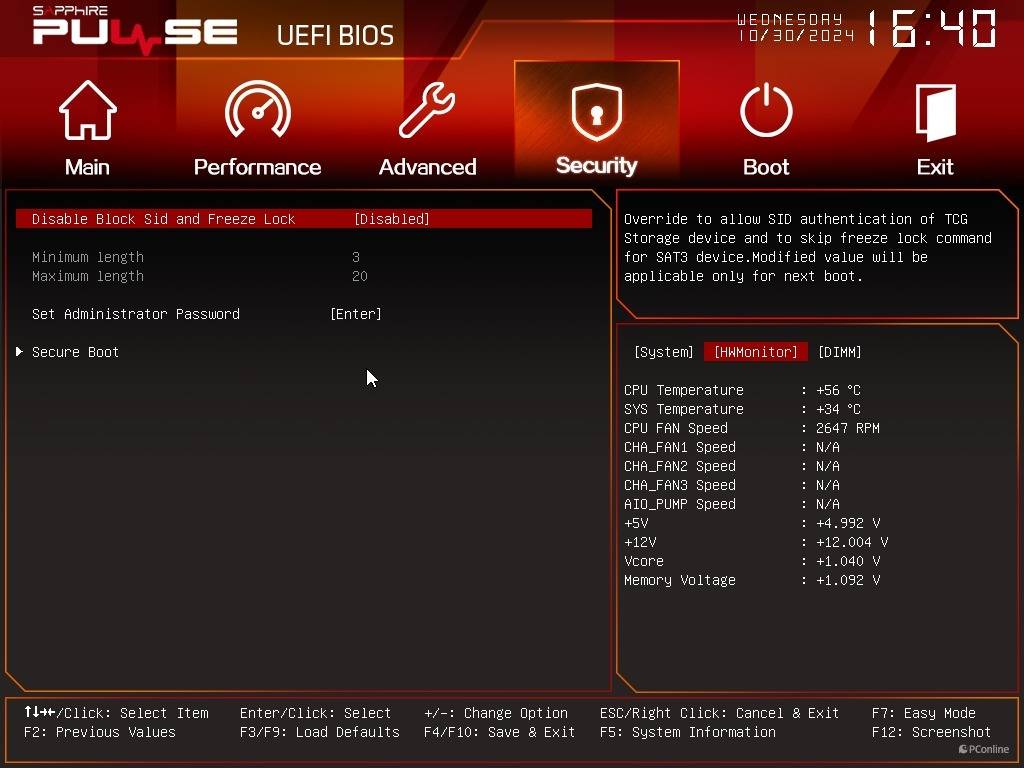Click F5: System Information hint
The width and height of the screenshot is (1024, 768).
[x=688, y=732]
